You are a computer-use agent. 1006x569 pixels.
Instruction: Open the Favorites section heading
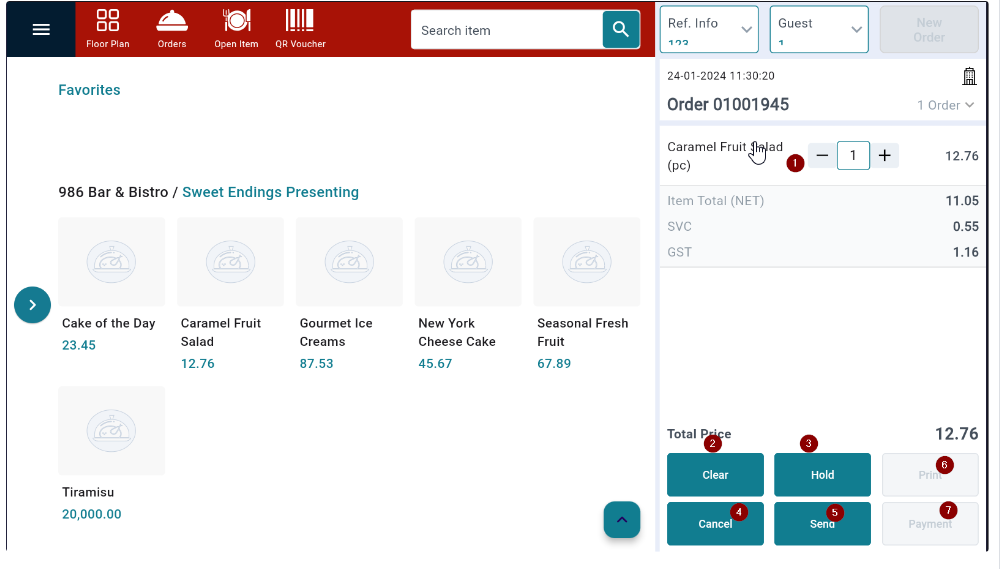coord(89,90)
